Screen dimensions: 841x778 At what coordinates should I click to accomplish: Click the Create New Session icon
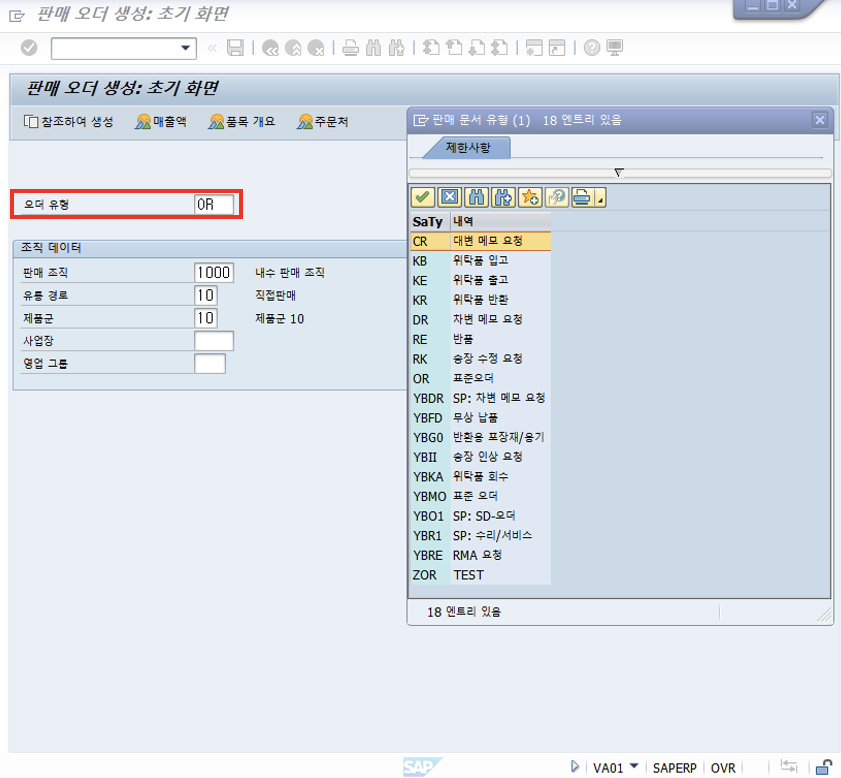534,48
